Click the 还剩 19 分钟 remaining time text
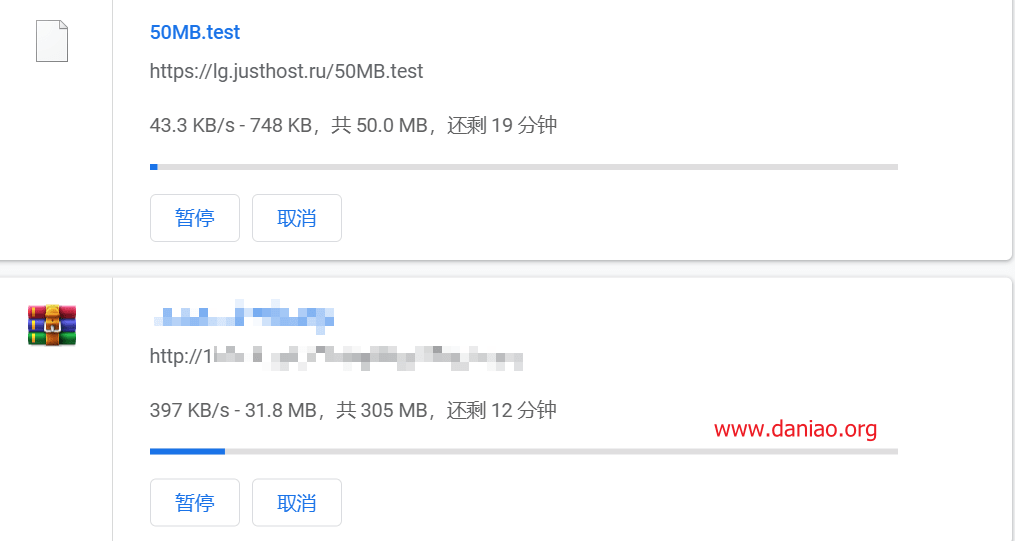Image resolution: width=1015 pixels, height=541 pixels. coord(502,125)
